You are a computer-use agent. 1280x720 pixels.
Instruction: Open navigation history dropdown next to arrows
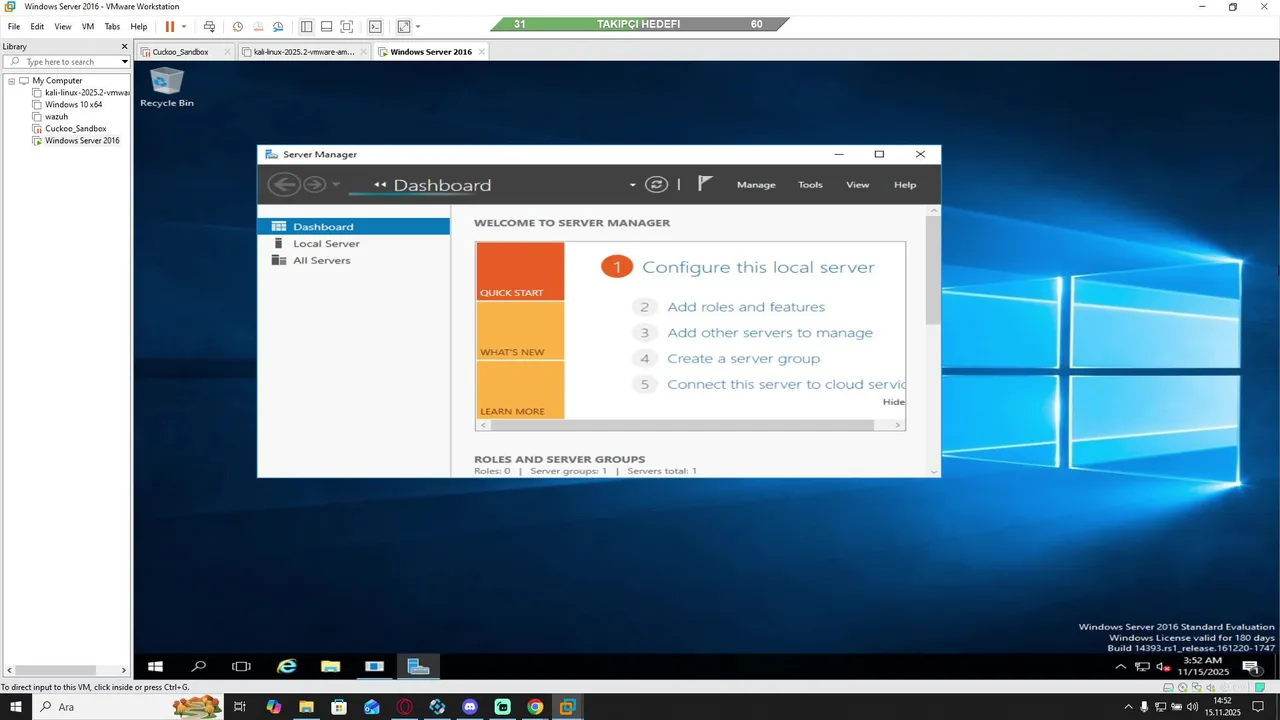(336, 185)
